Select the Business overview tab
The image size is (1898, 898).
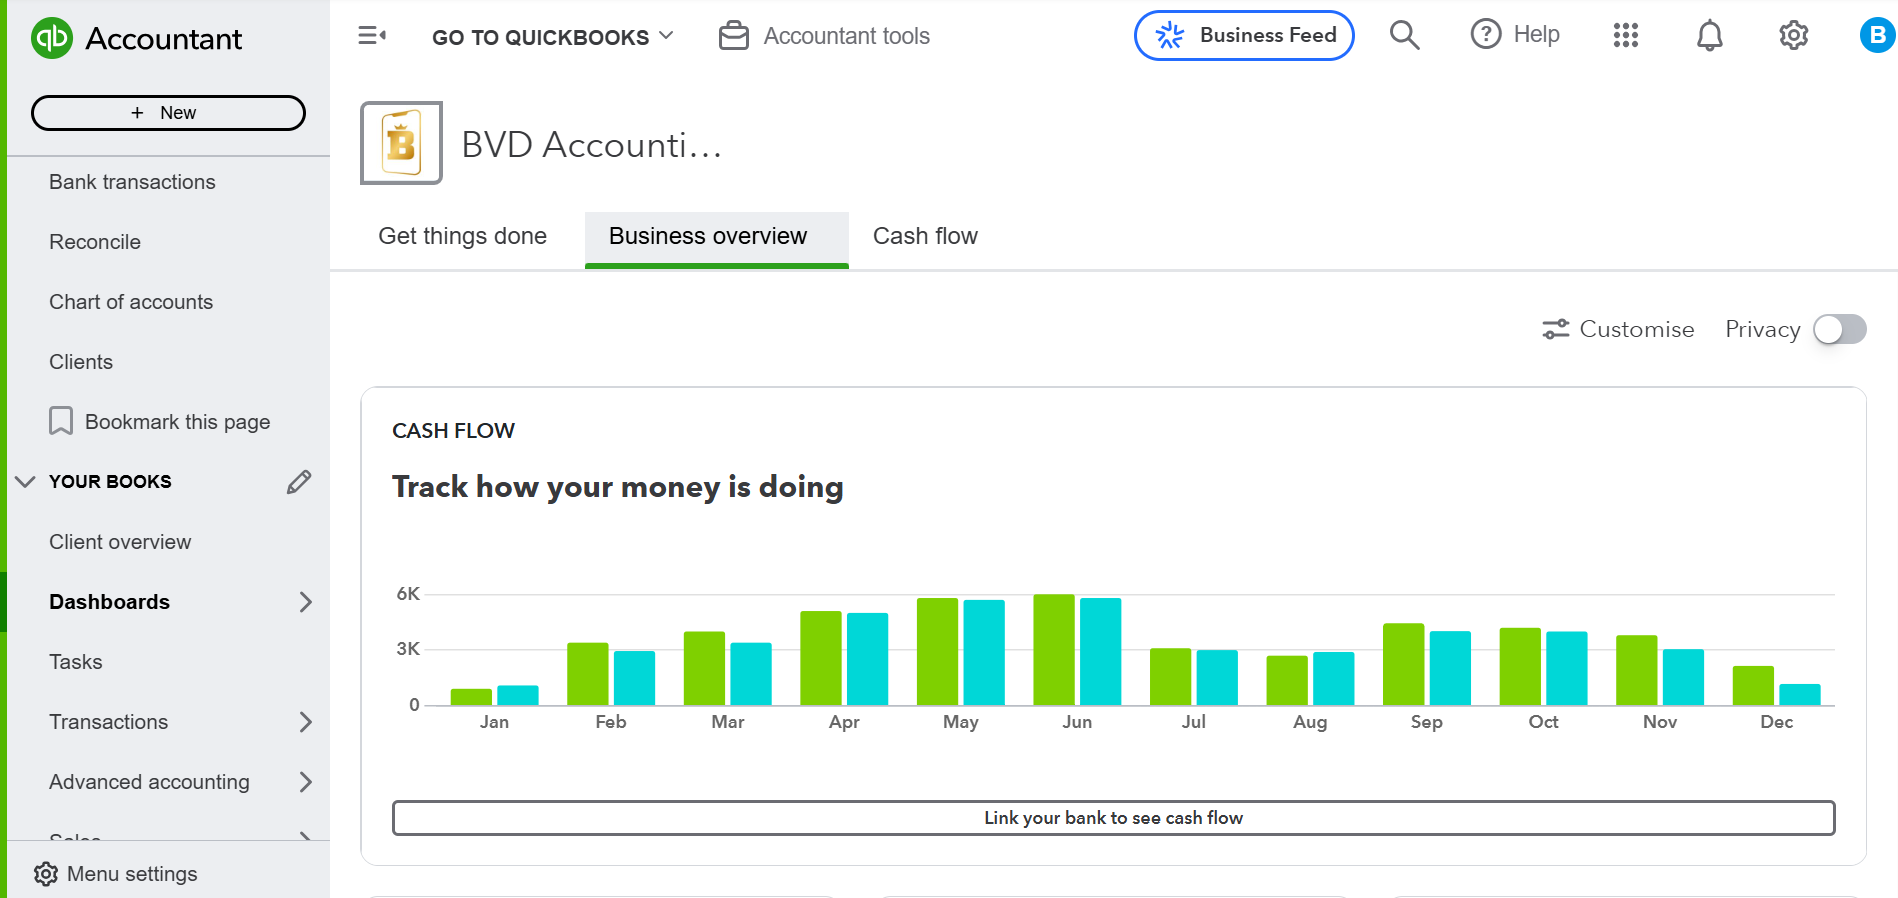tap(717, 238)
